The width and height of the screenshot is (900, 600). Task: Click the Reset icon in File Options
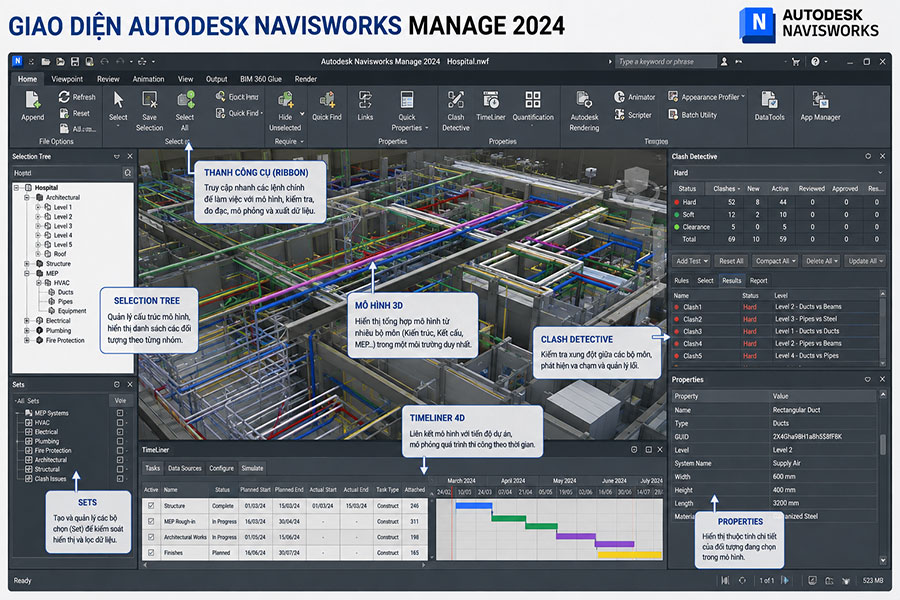pos(64,114)
